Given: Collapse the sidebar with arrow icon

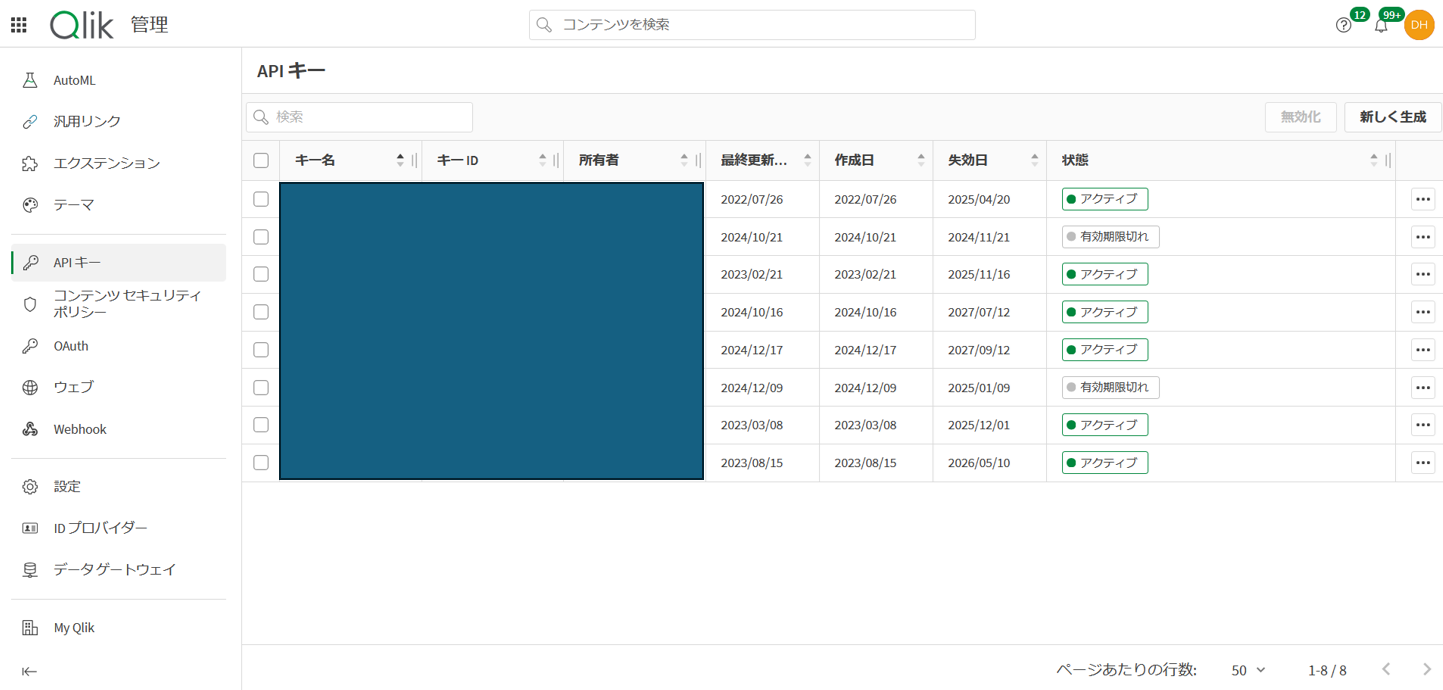Looking at the screenshot, I should tap(29, 671).
